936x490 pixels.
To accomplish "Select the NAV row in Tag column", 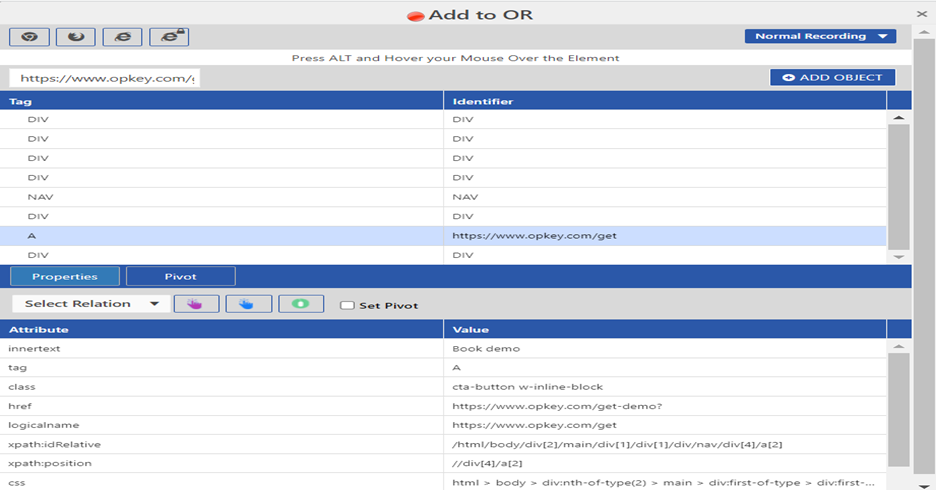I will [221, 197].
